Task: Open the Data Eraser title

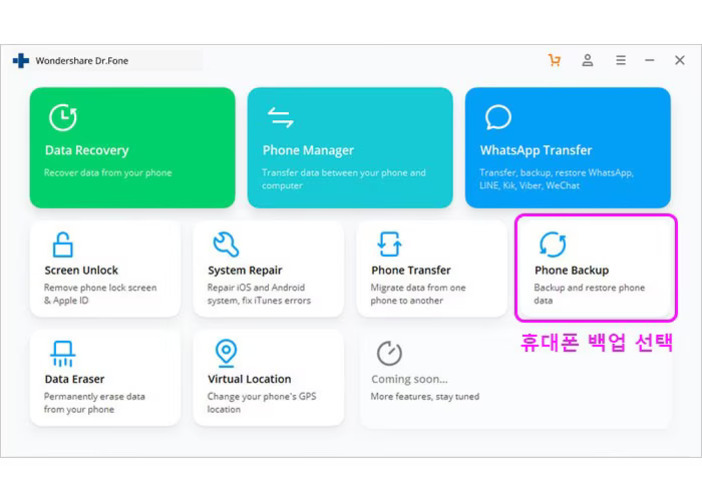Action: [74, 379]
